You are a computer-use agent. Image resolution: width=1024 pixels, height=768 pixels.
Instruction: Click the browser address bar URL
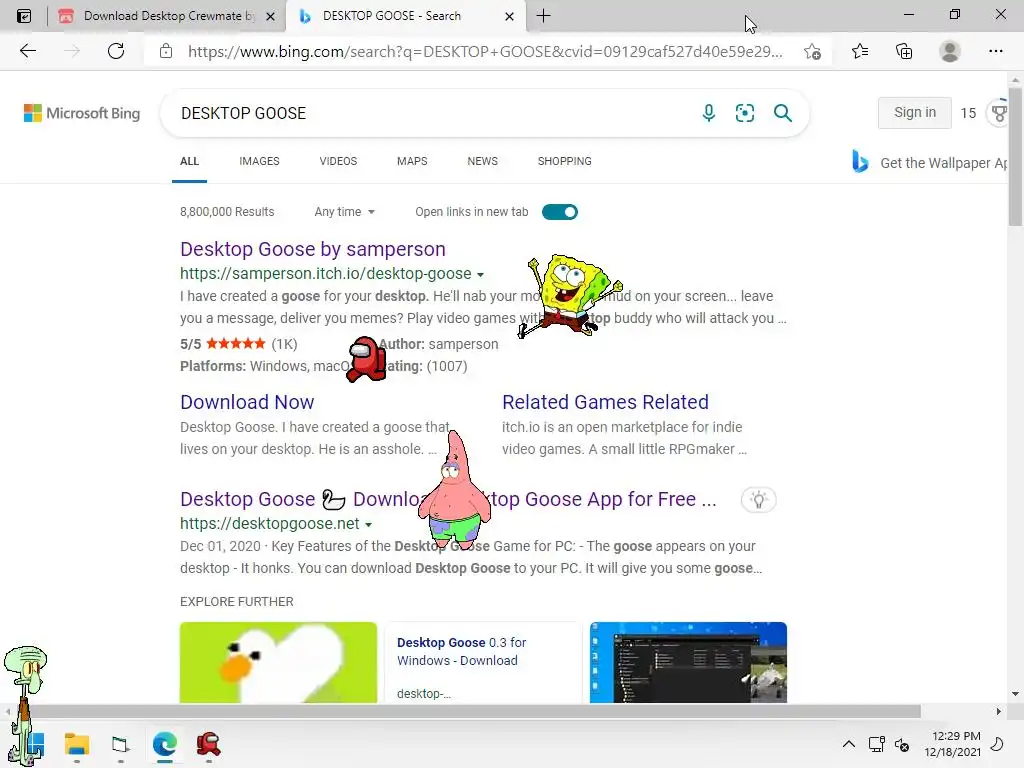[485, 51]
